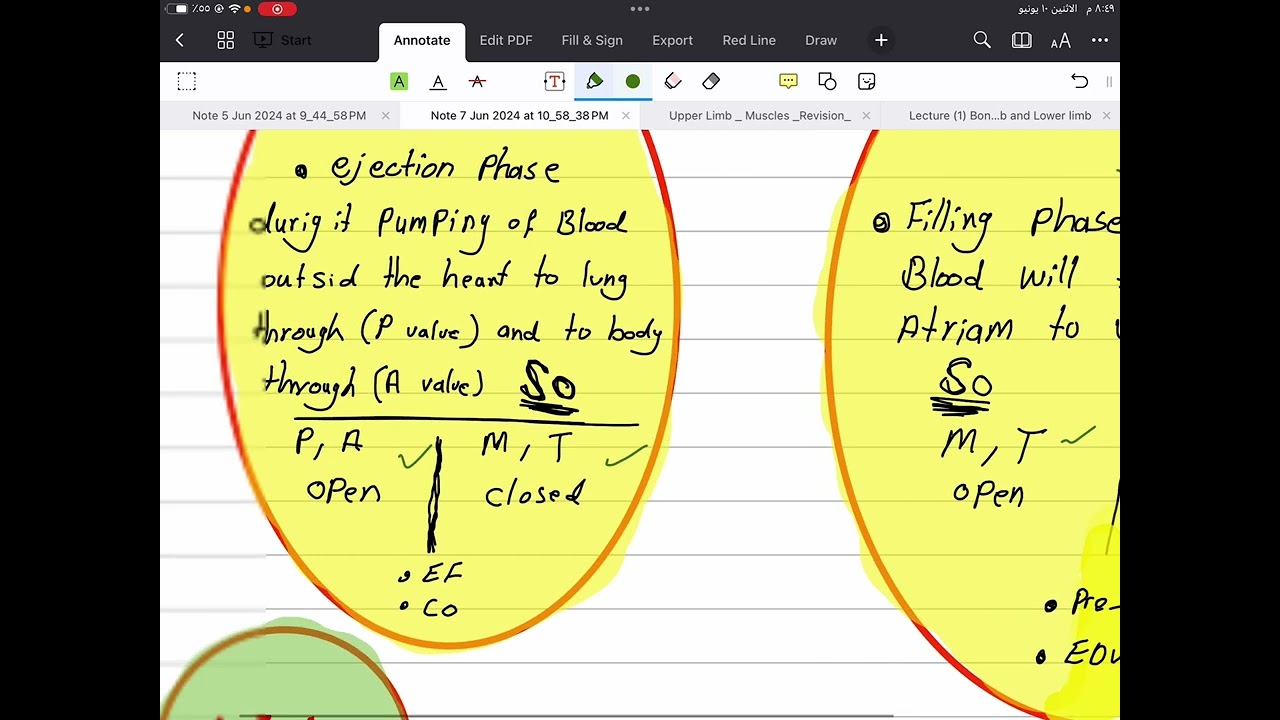Open the green pen color picker
Viewport: 1280px width, 720px height.
point(633,81)
